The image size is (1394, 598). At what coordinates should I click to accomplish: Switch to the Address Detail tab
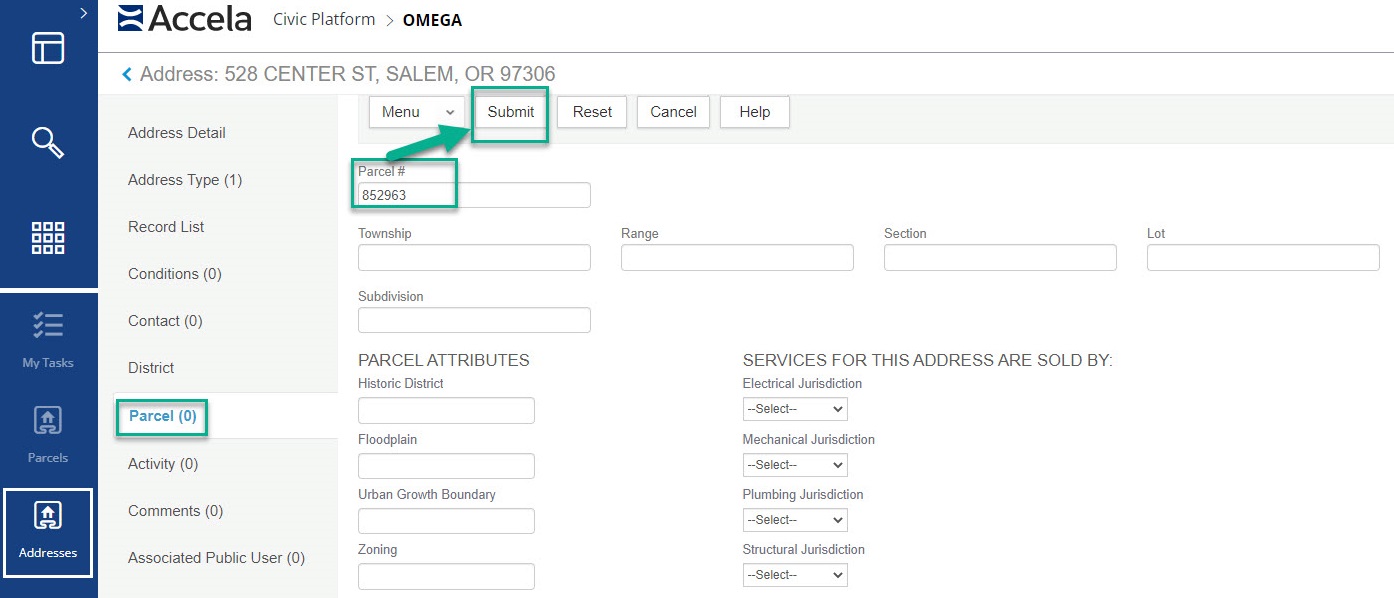click(x=177, y=133)
